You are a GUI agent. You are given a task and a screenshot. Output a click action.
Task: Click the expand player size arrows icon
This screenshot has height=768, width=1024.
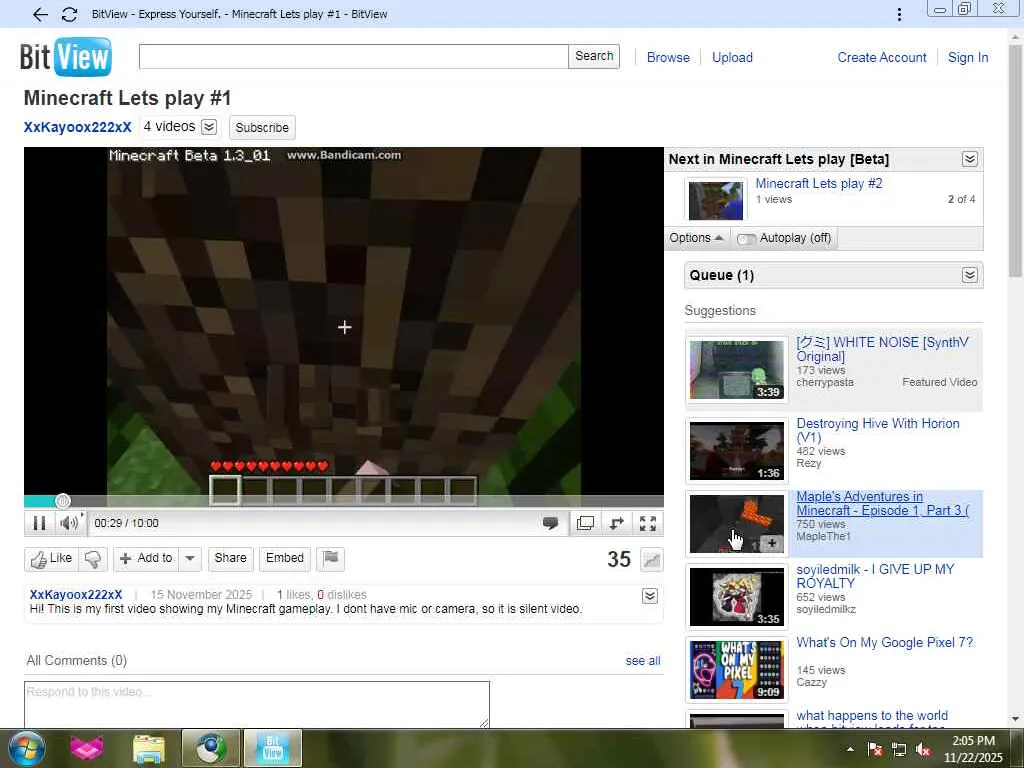pos(616,523)
